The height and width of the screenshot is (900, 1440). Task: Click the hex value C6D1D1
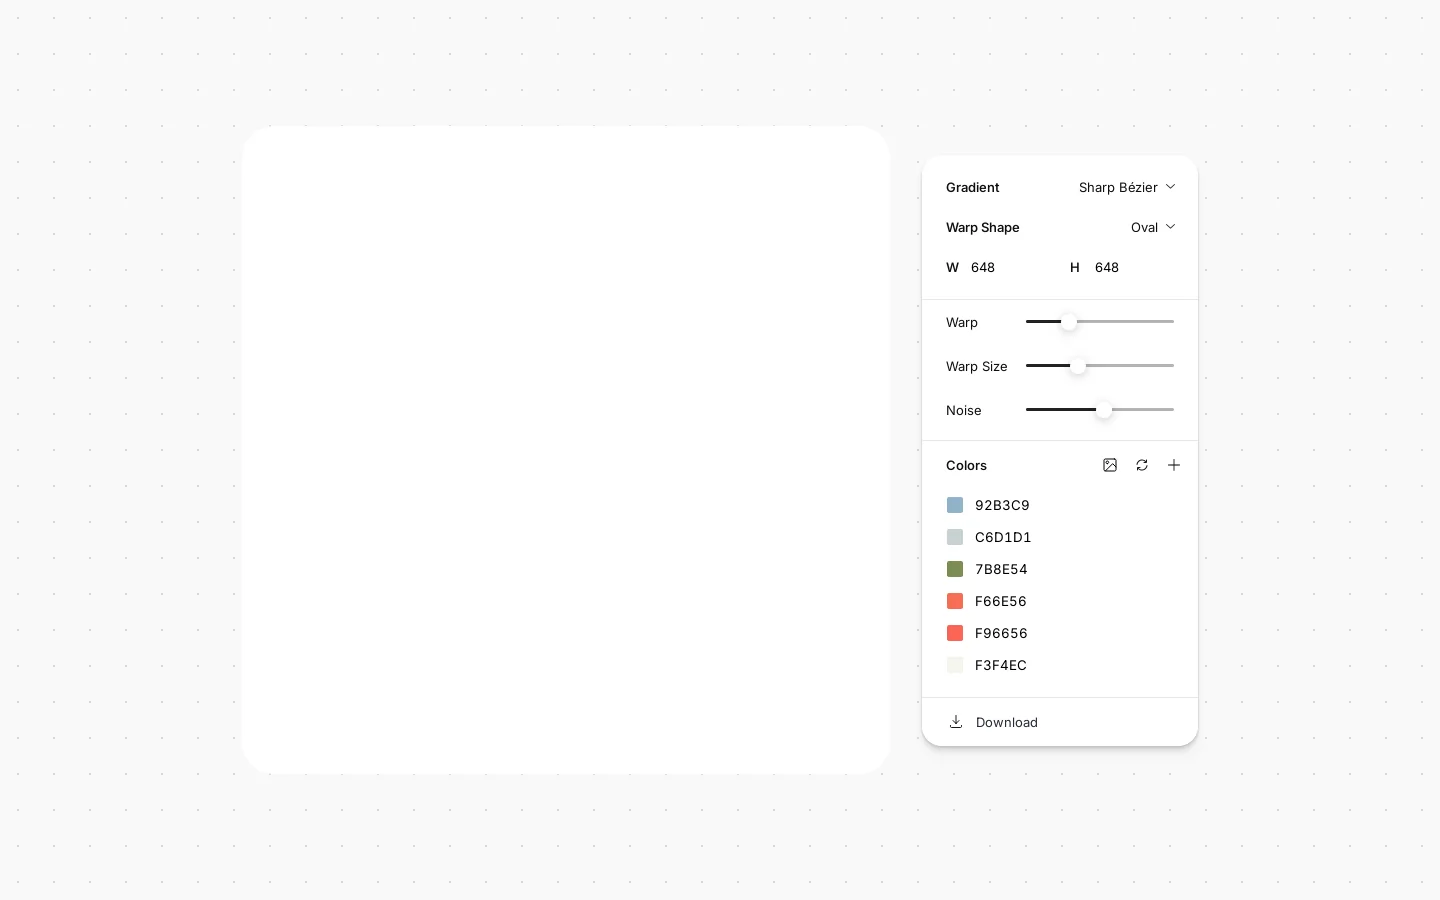(1003, 537)
